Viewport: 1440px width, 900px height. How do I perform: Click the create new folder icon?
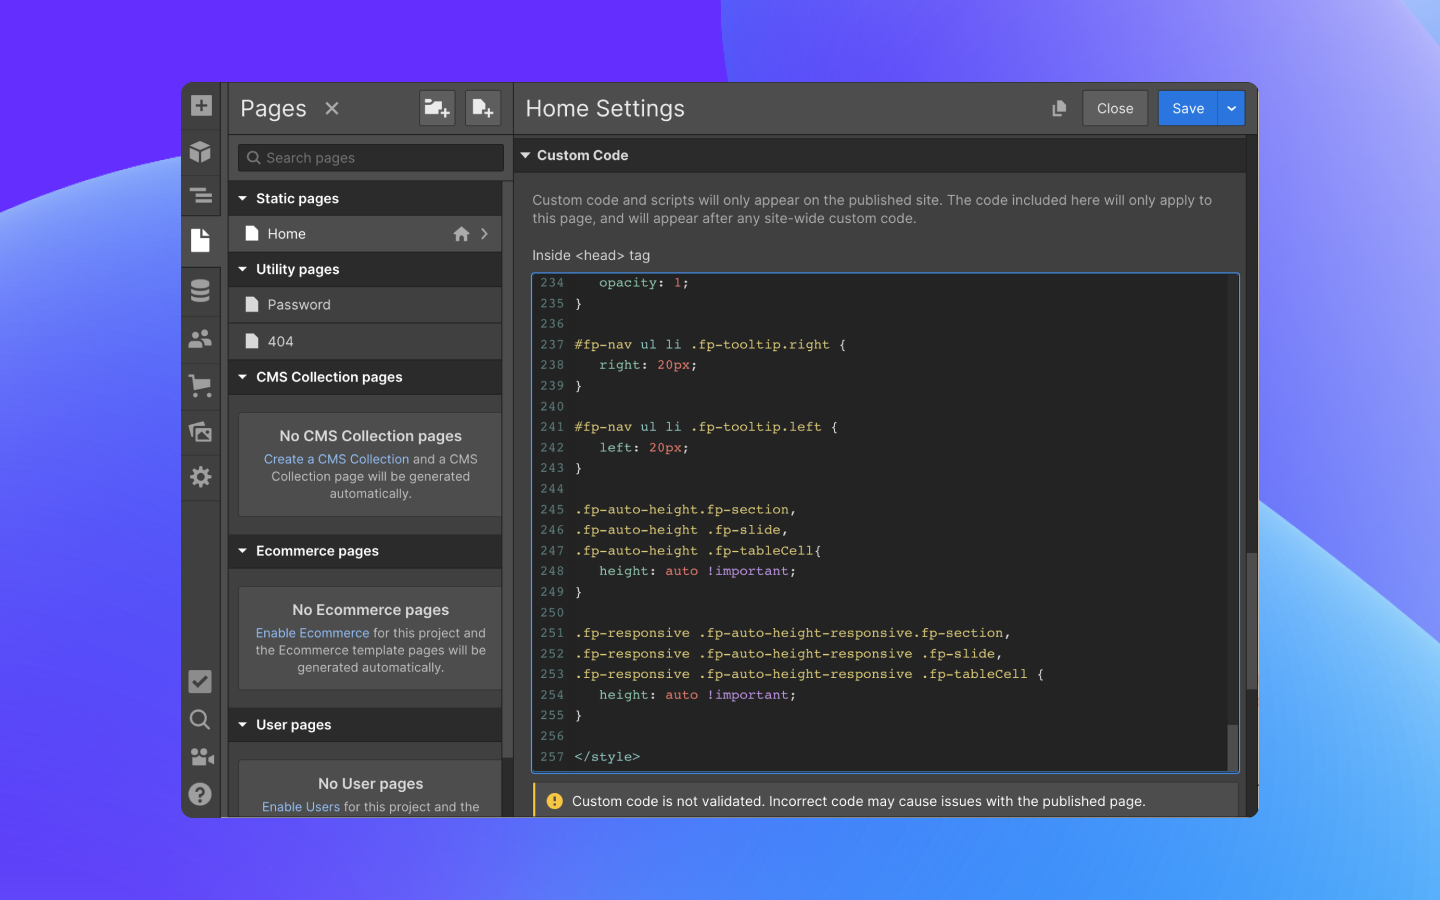pyautogui.click(x=437, y=108)
